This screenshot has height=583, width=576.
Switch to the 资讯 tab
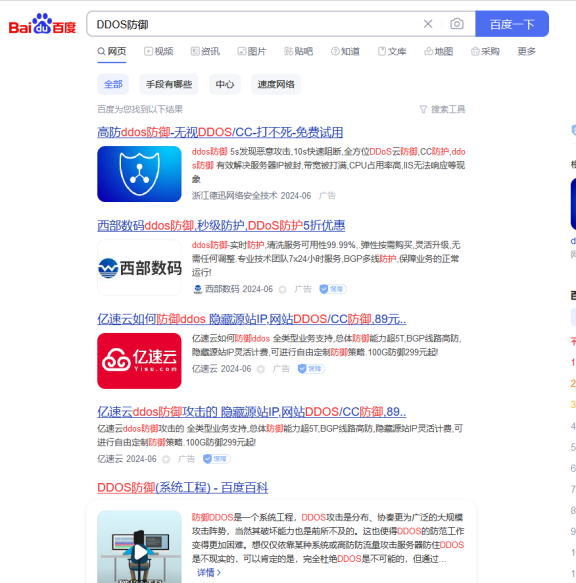[205, 51]
